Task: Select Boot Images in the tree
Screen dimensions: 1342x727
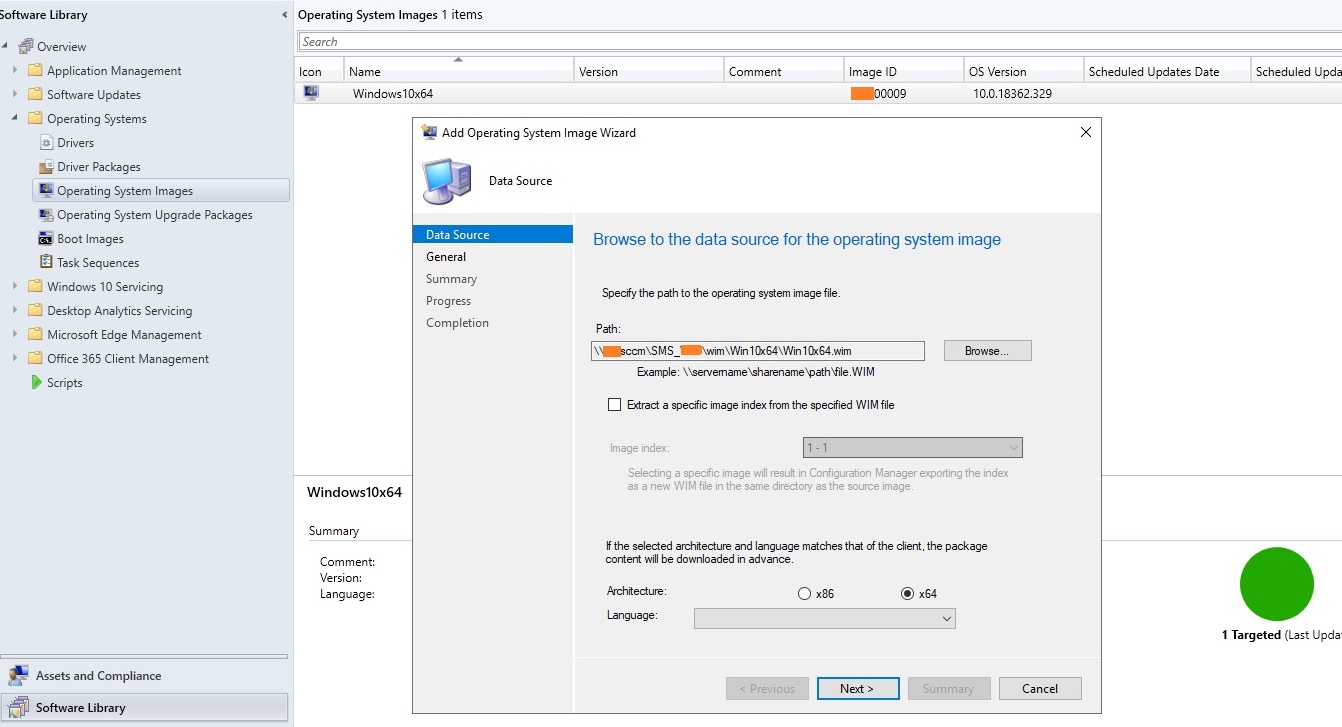Action: 90,239
